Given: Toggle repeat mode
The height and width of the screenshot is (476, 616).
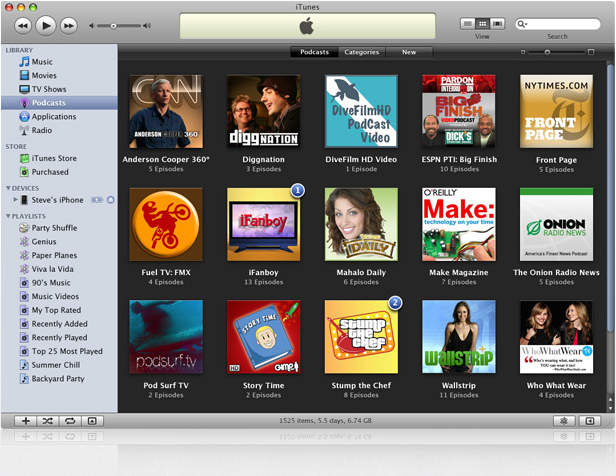Looking at the screenshot, I should point(70,421).
